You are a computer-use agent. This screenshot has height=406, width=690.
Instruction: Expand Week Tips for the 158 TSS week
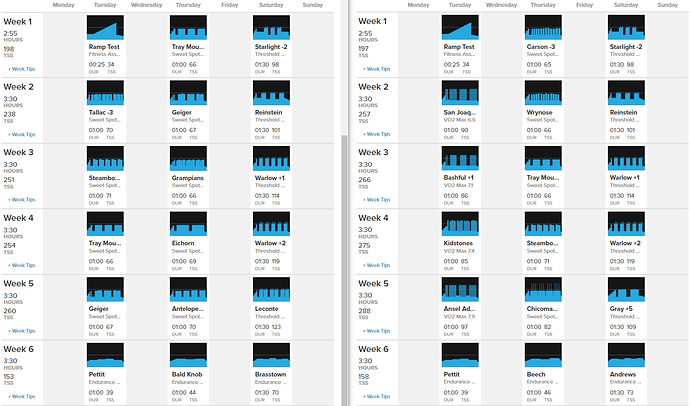(376, 396)
